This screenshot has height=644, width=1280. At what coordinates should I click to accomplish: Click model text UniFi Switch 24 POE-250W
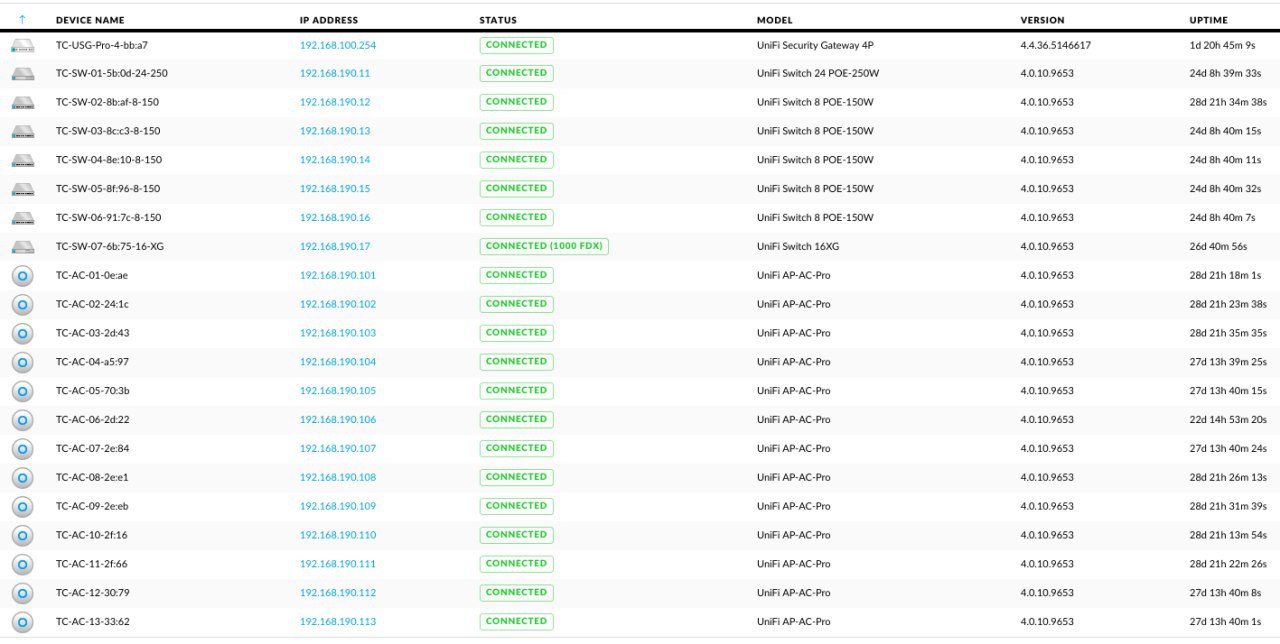[x=818, y=74]
